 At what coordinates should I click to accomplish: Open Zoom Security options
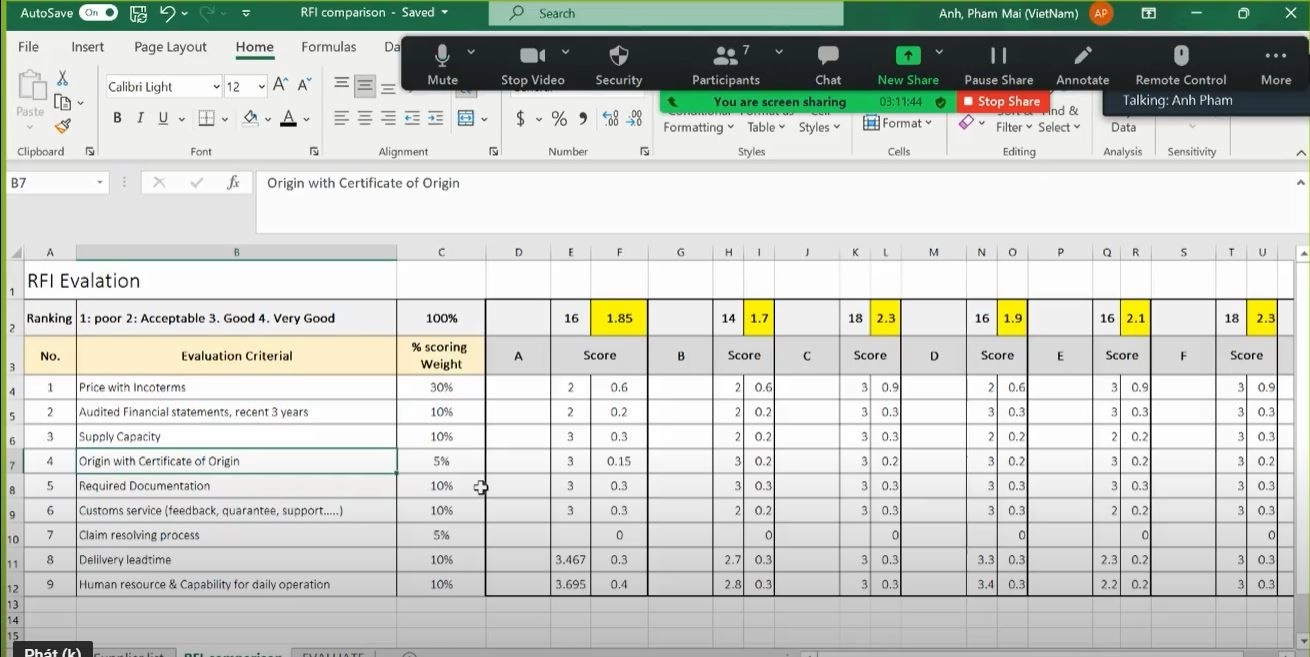coord(618,64)
